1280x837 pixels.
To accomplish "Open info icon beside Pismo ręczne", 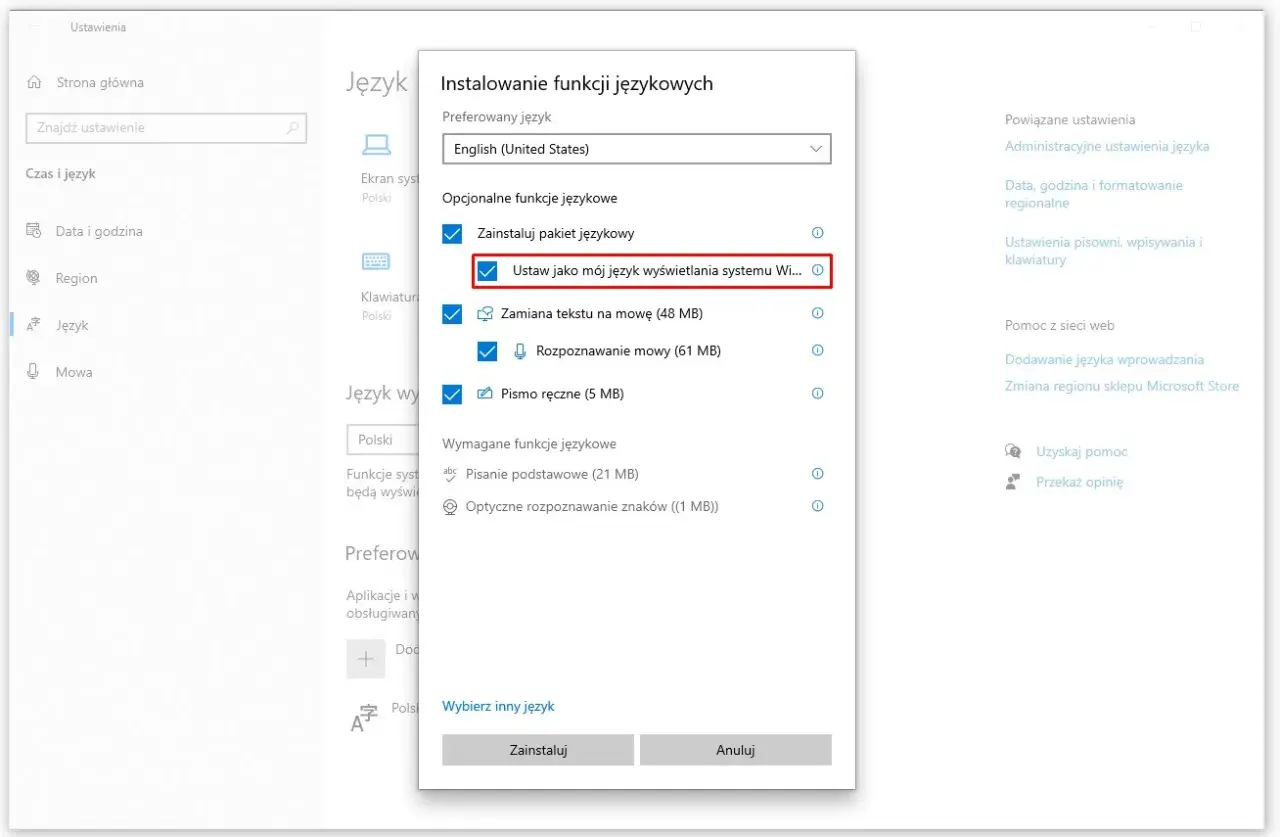I will (x=817, y=393).
